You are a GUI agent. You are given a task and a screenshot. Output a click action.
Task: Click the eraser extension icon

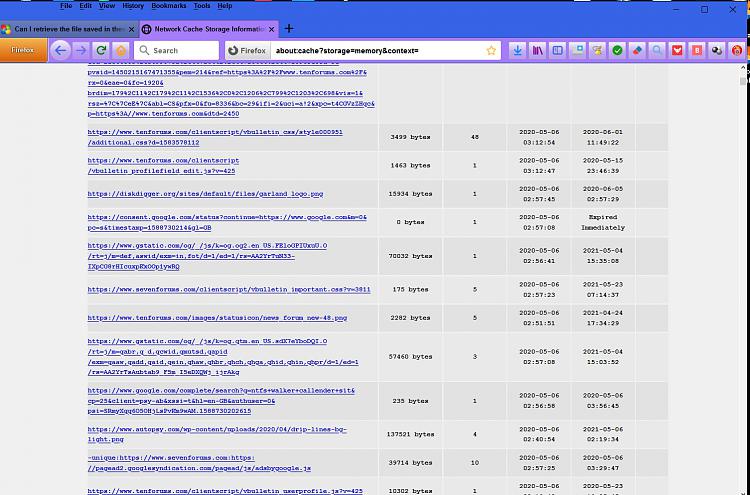637,50
